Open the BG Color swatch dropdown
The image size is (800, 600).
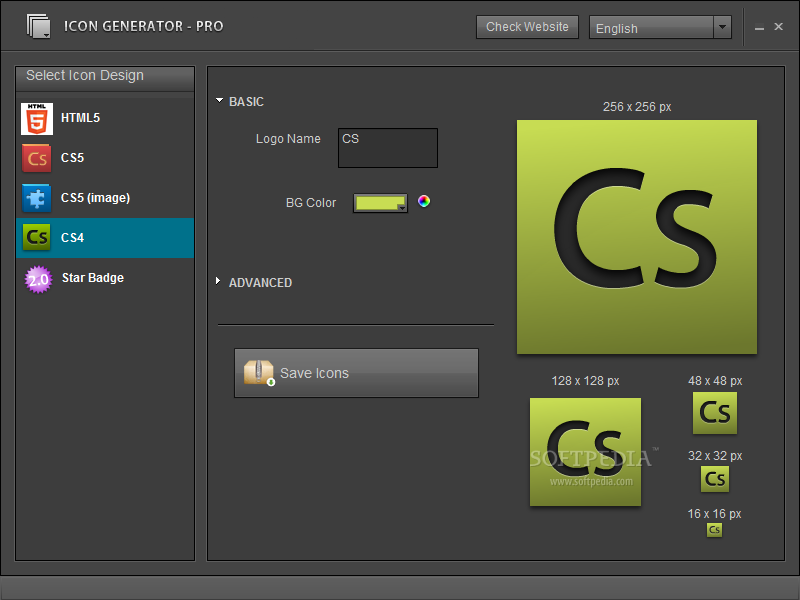pos(380,203)
